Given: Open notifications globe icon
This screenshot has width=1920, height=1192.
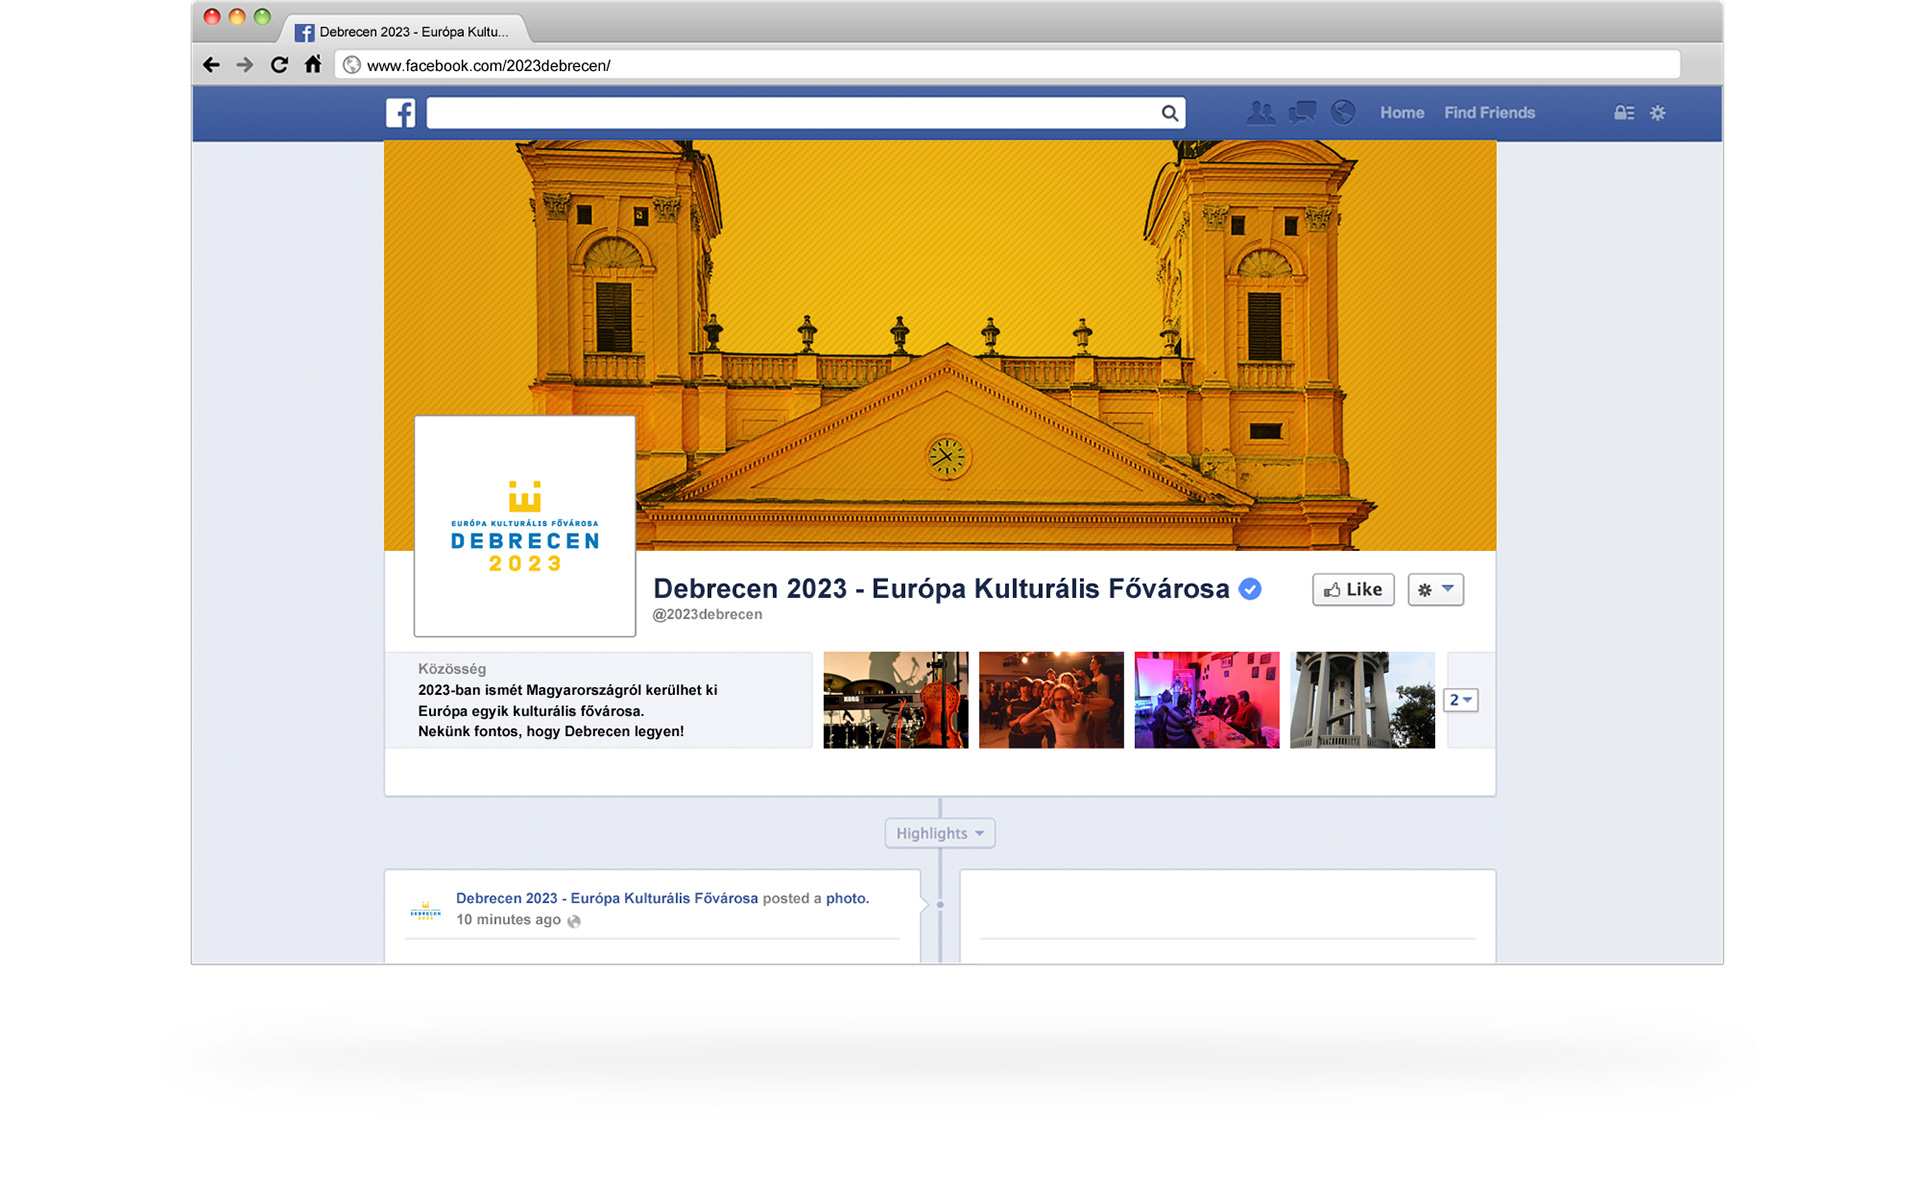Looking at the screenshot, I should 1343,113.
